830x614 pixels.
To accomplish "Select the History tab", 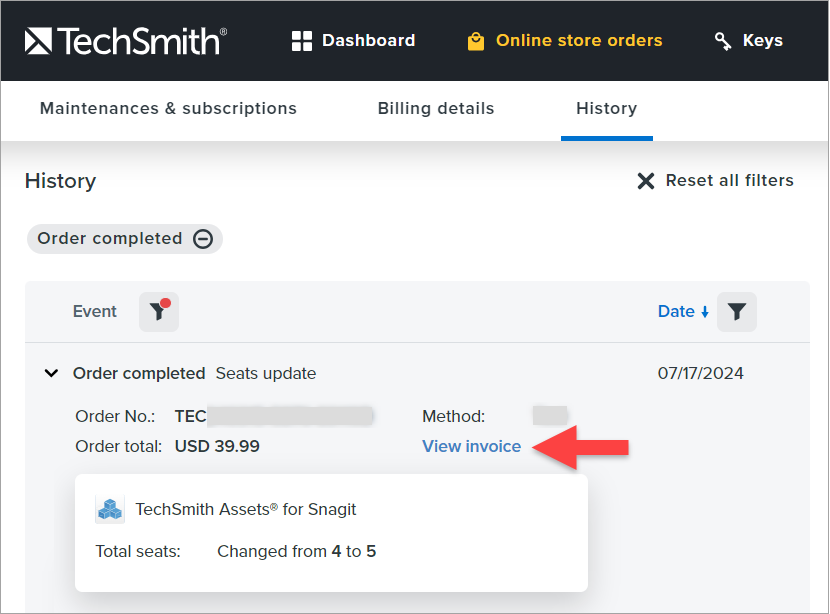I will click(x=606, y=109).
